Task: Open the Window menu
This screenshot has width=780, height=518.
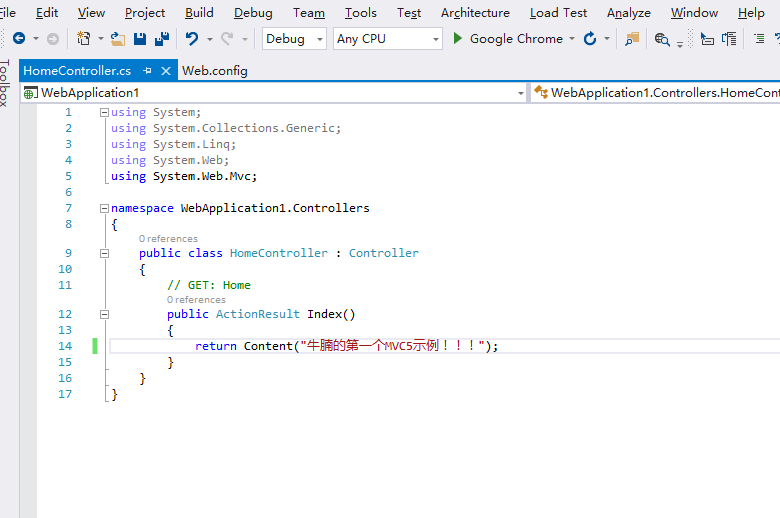Action: click(x=694, y=12)
